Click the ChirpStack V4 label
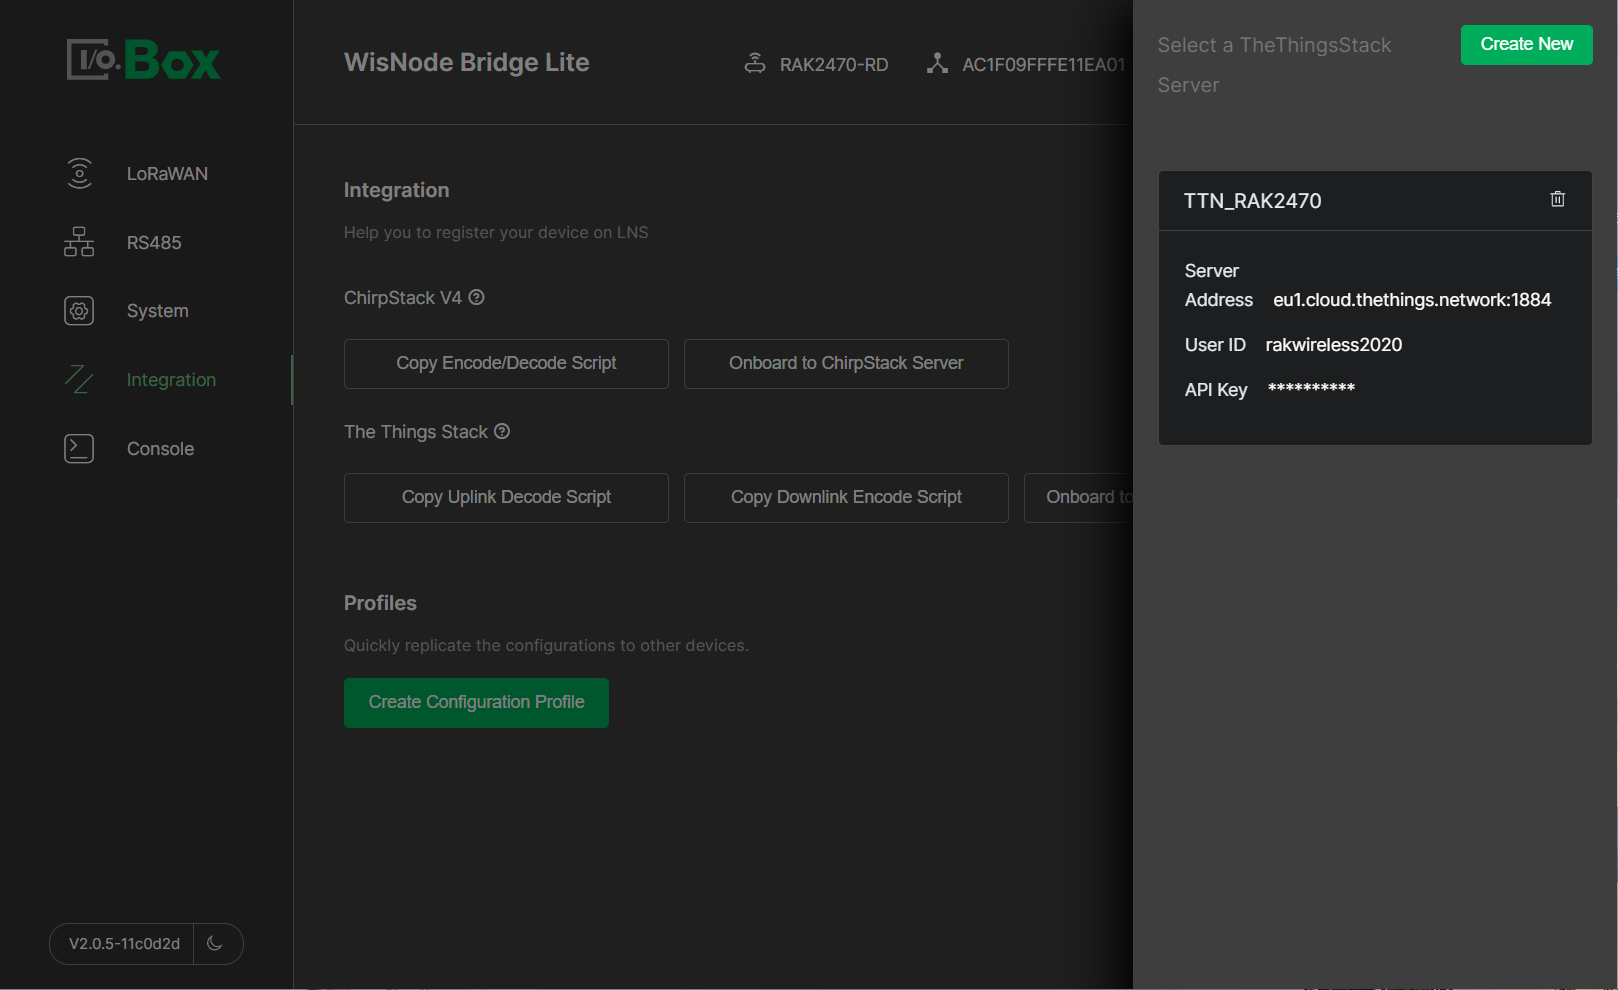Image resolution: width=1618 pixels, height=990 pixels. click(x=403, y=298)
